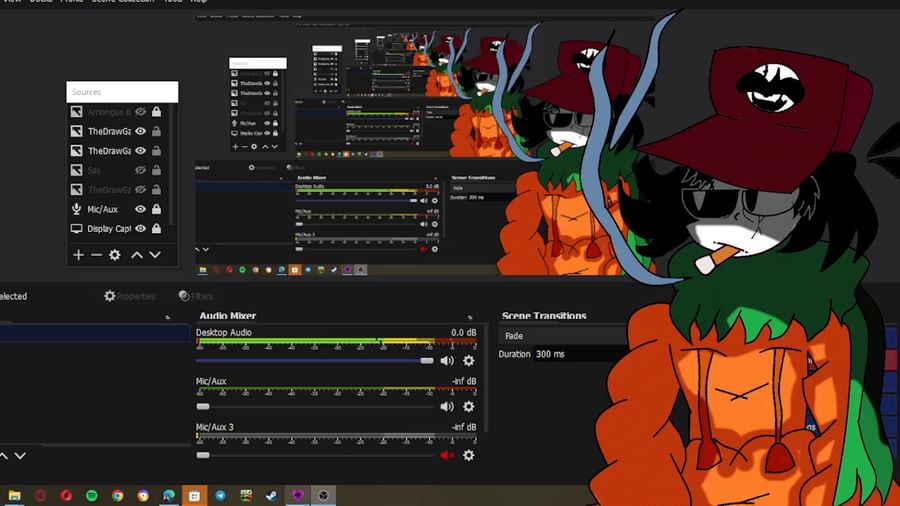The width and height of the screenshot is (900, 506).
Task: Click the microphone icon of the Mic/Aux source
Action: 76,209
